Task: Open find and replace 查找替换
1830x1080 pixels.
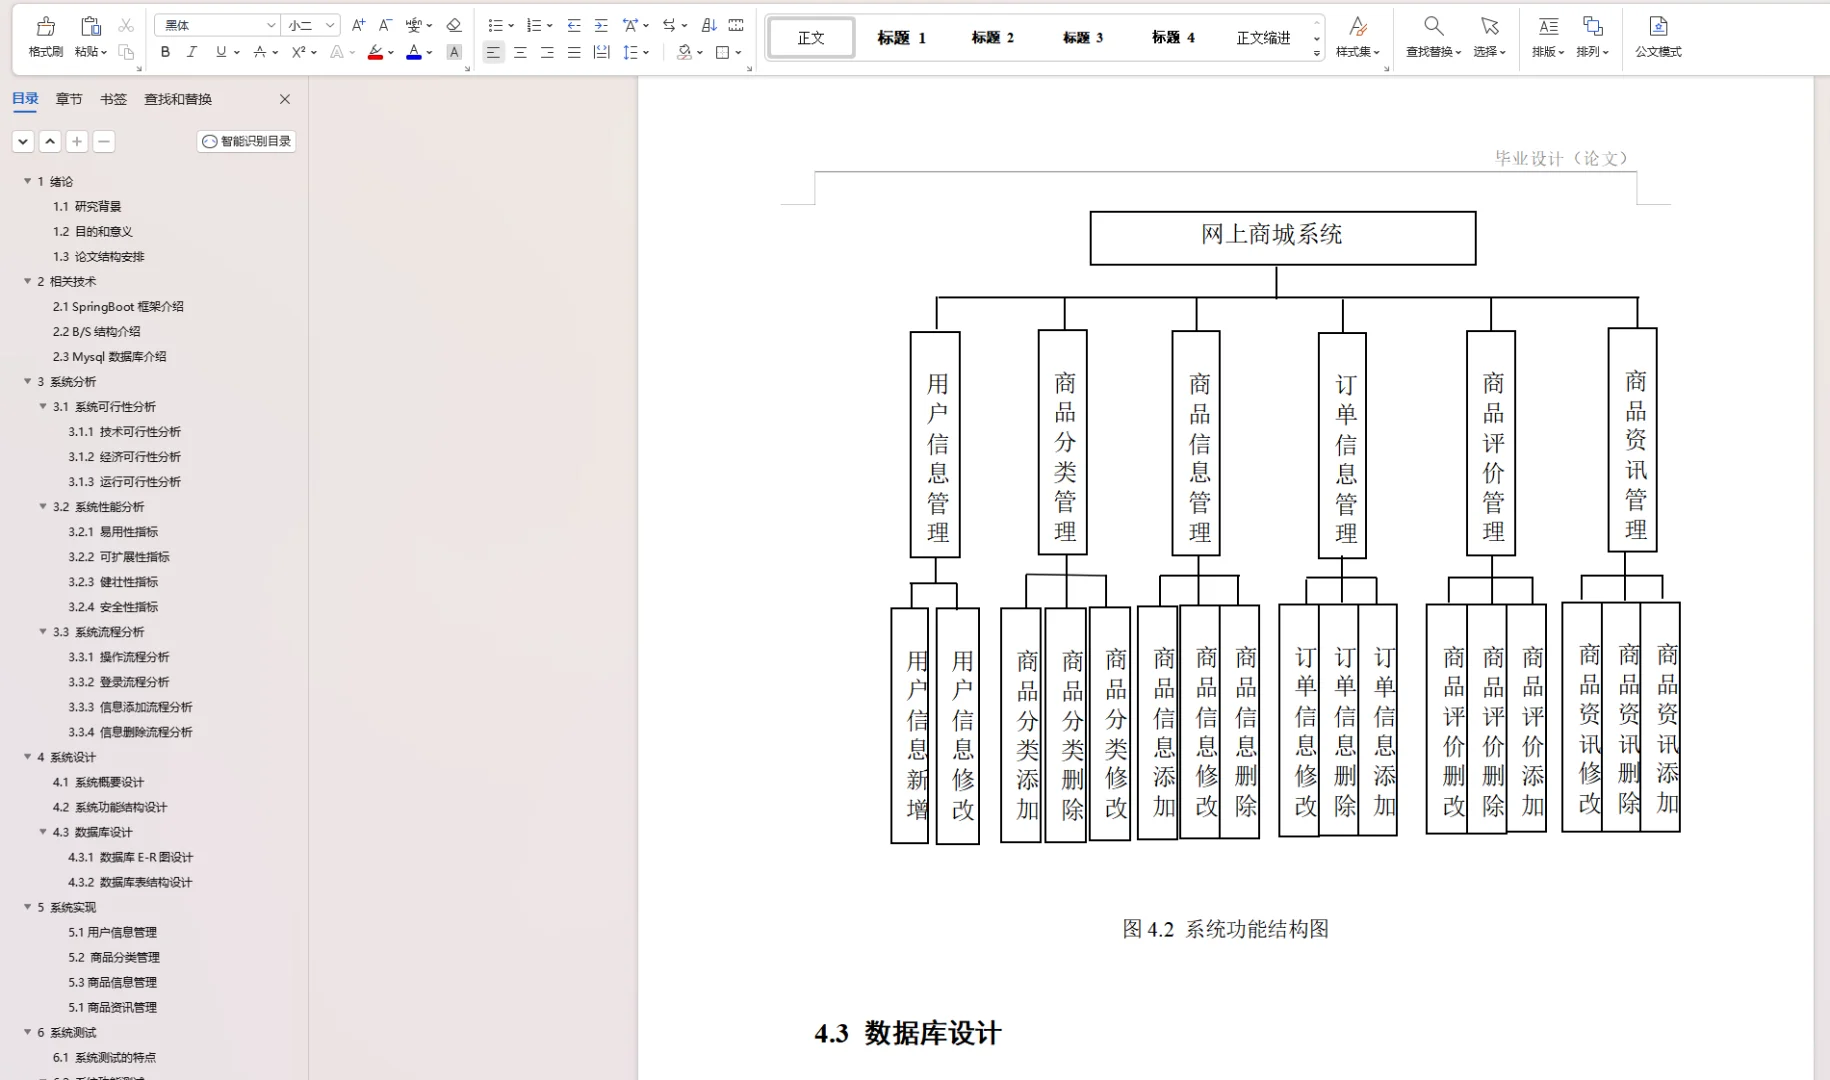Action: (1434, 37)
